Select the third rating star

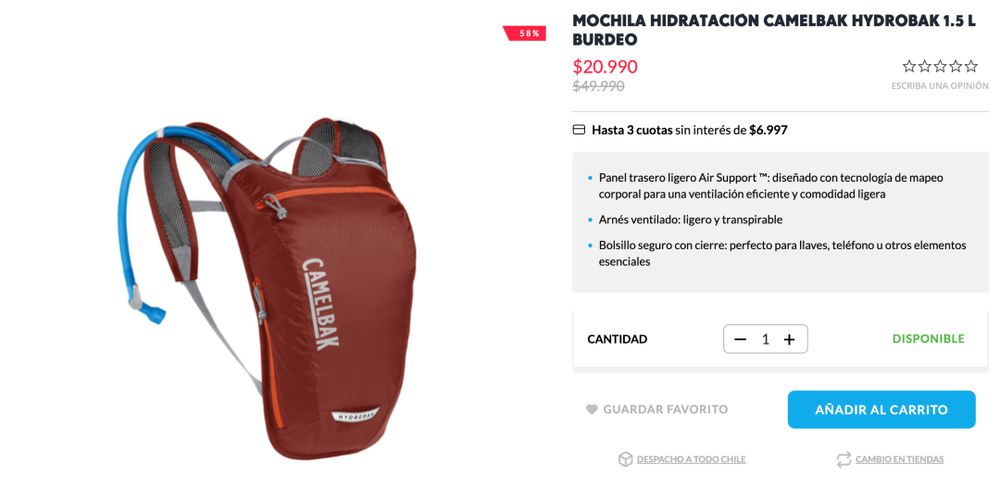coord(940,66)
